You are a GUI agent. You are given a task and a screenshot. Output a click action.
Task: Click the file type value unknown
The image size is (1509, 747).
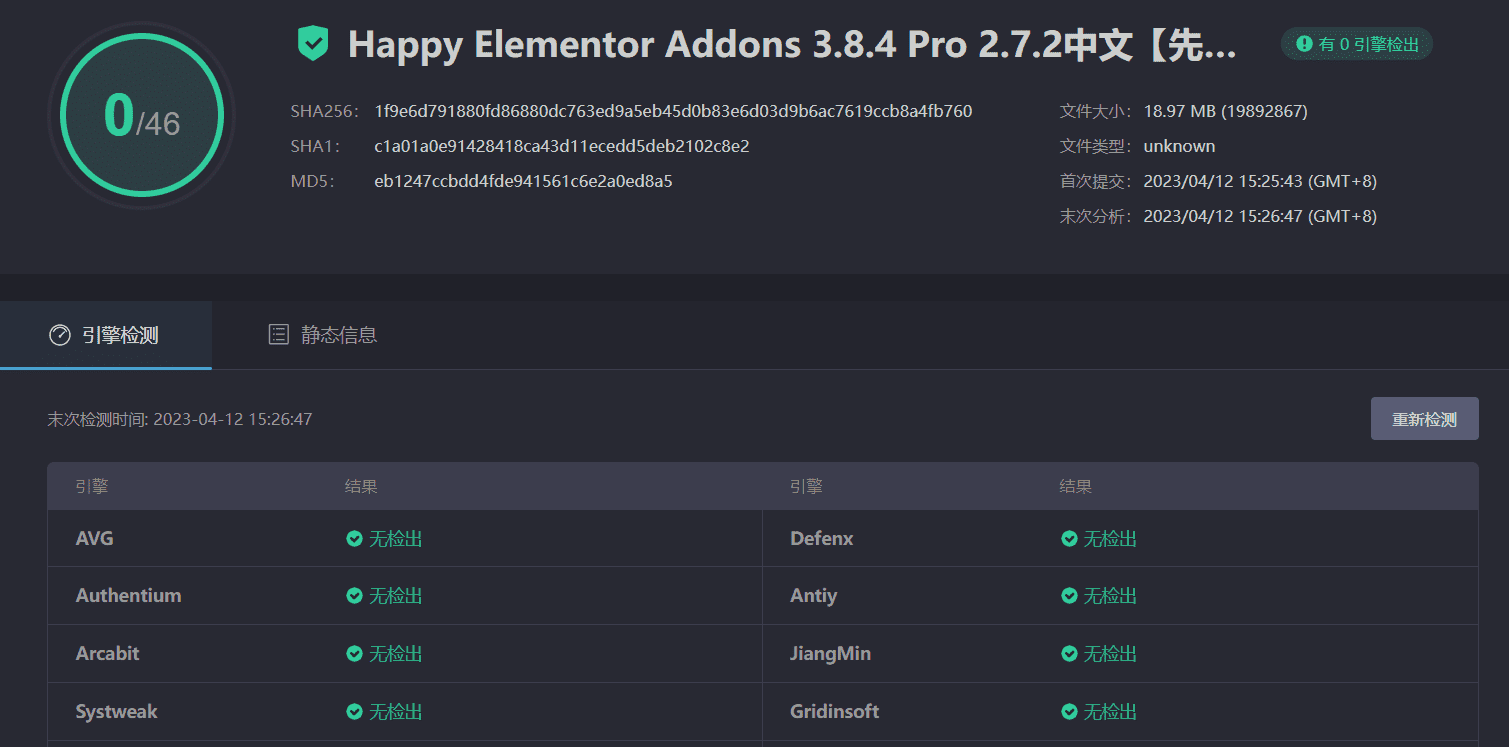[1180, 146]
